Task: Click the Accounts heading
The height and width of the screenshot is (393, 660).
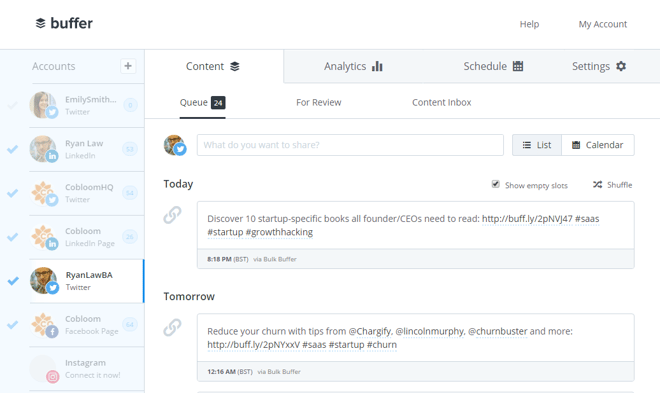Action: tap(53, 66)
